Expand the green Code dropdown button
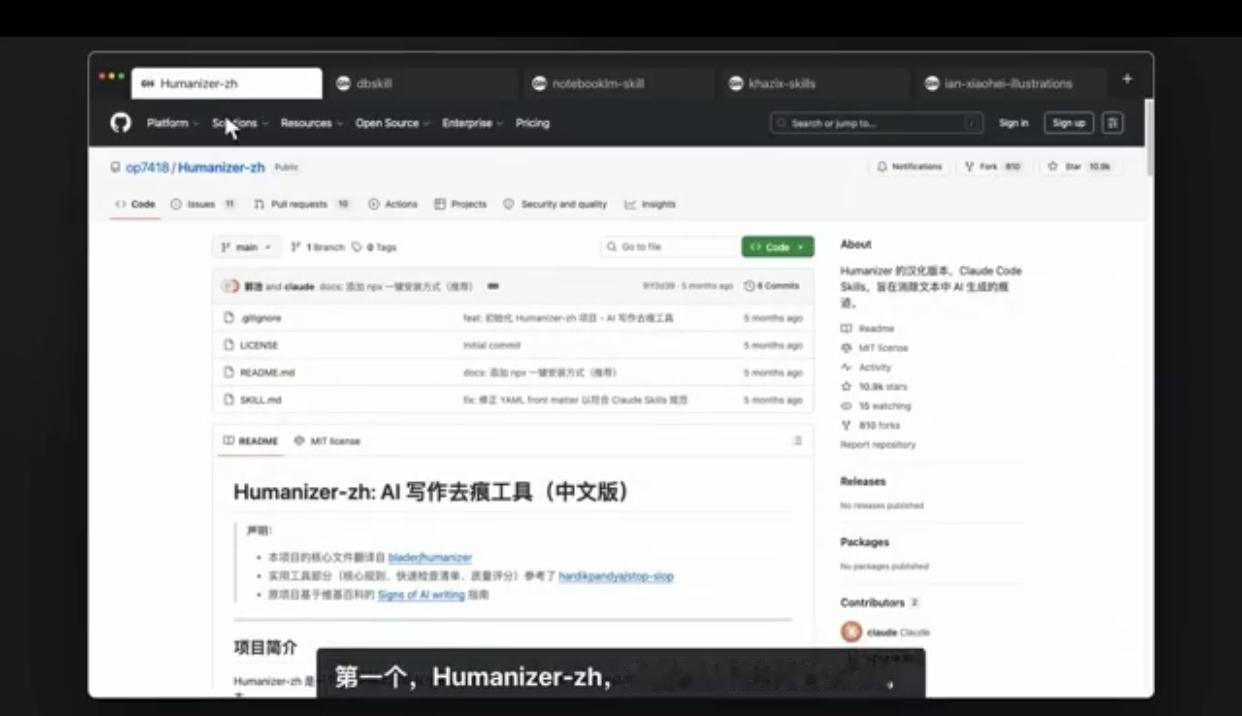The height and width of the screenshot is (716, 1242). [777, 247]
